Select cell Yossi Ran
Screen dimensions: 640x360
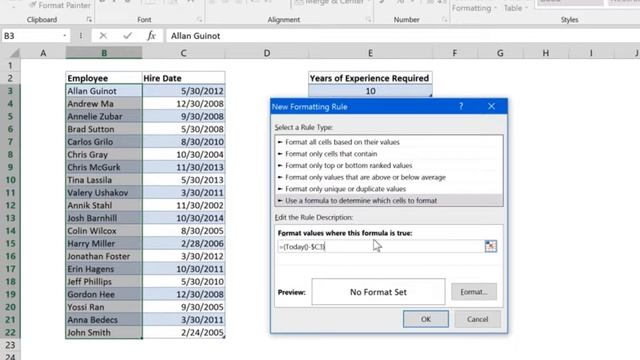(104, 307)
